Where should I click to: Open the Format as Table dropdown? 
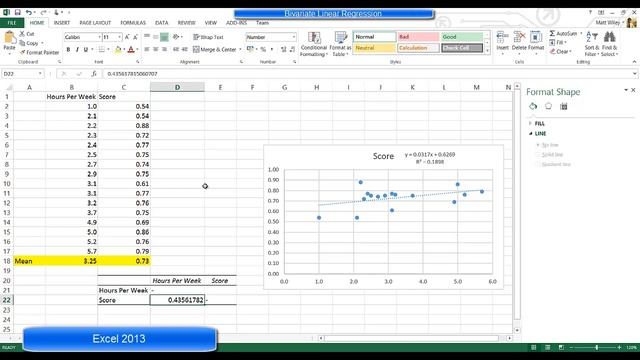click(x=340, y=44)
